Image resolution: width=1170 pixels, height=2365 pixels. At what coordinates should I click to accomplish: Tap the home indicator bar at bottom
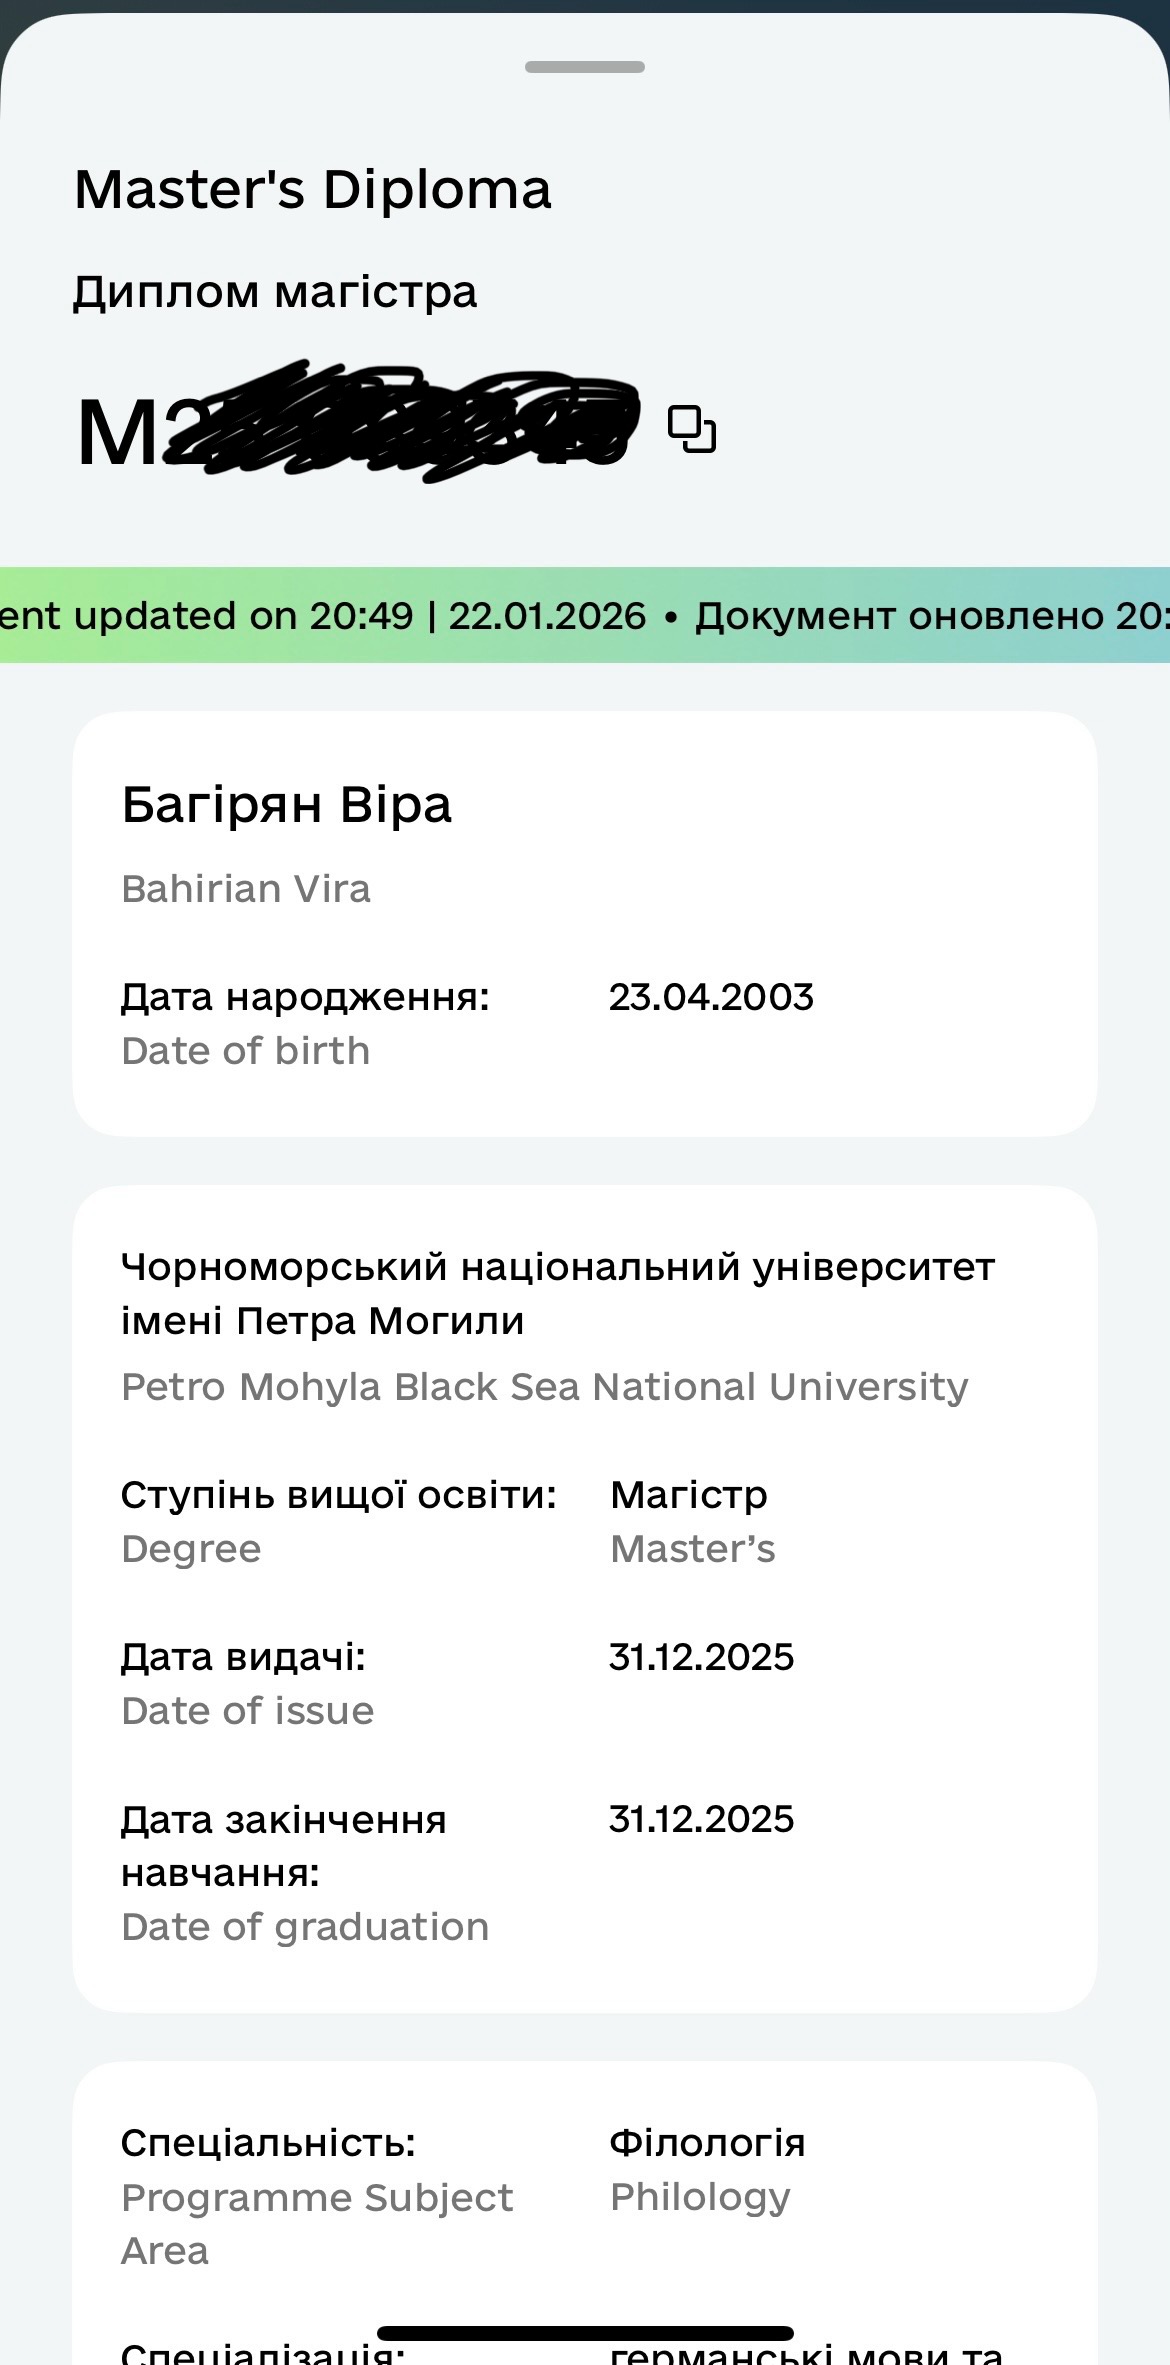point(585,2333)
